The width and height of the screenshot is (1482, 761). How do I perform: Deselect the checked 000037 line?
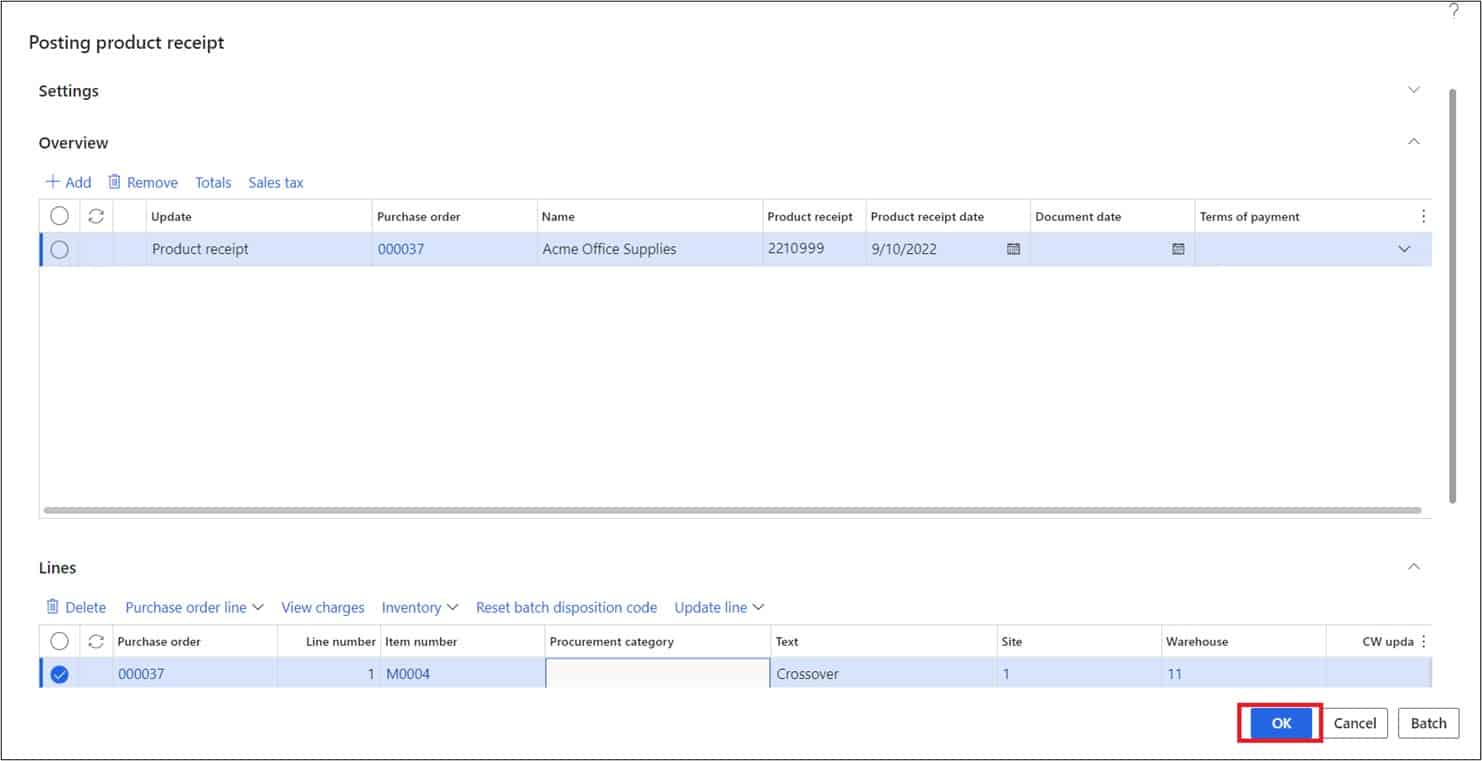[59, 673]
